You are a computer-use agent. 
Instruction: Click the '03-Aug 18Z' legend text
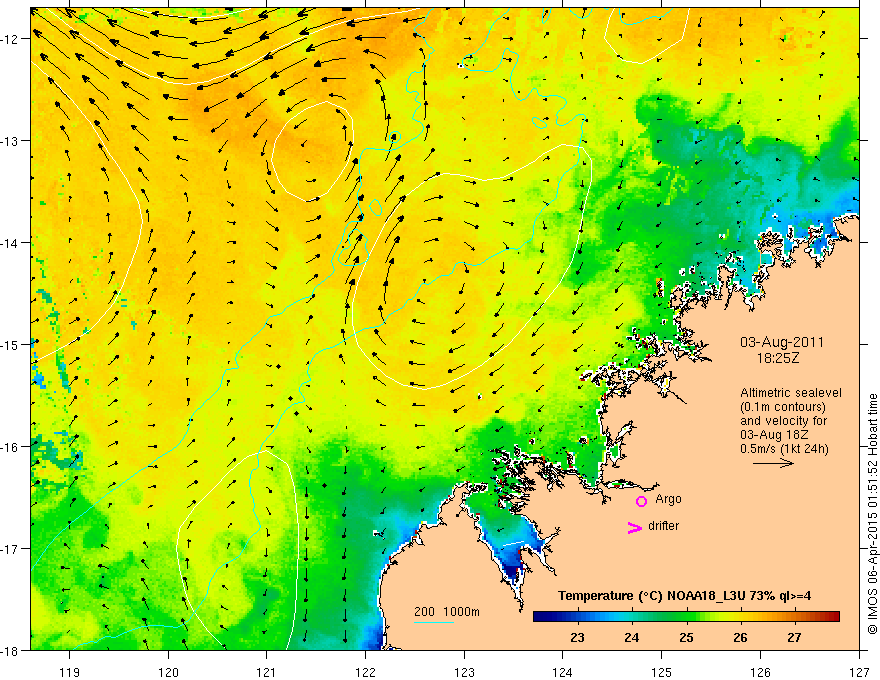tap(775, 435)
